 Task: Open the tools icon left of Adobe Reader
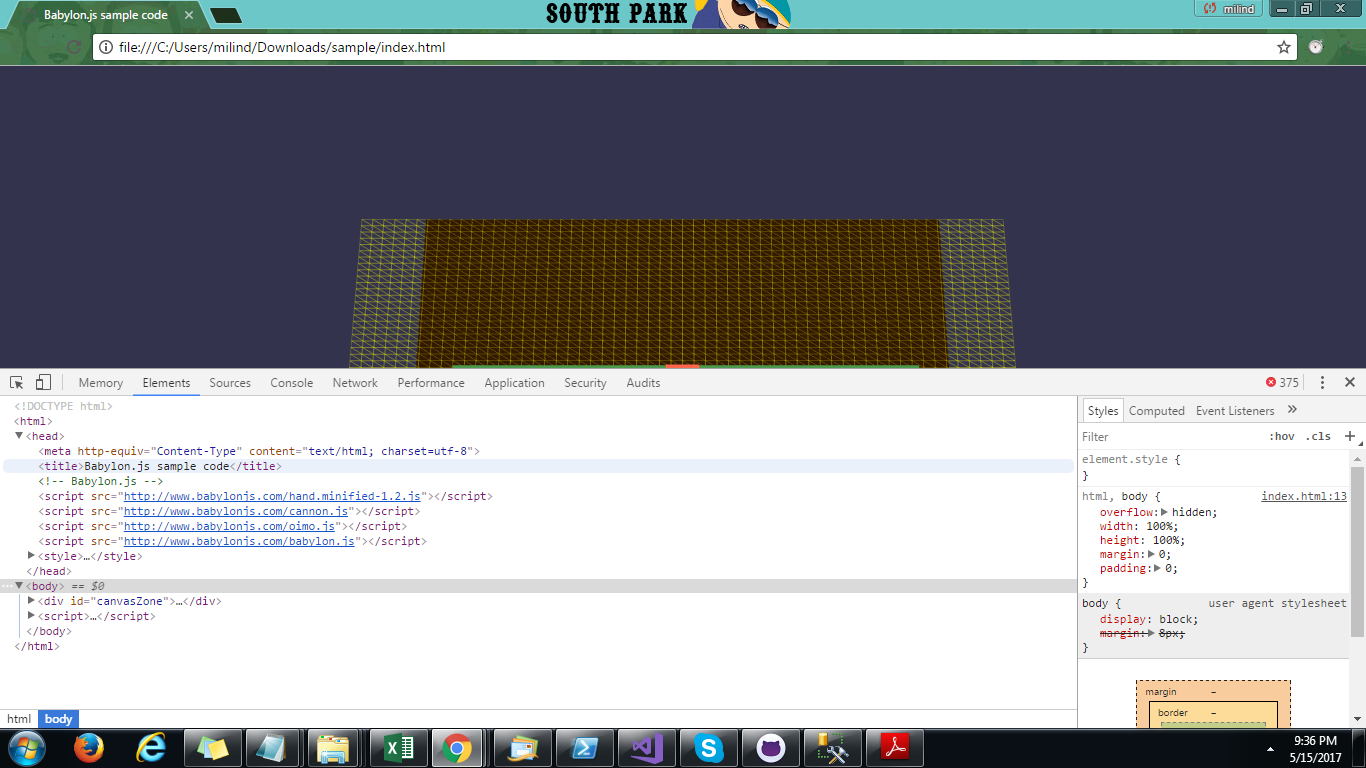[x=832, y=748]
